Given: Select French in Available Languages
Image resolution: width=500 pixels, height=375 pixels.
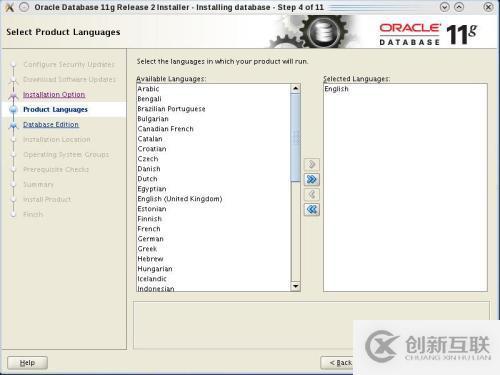Looking at the screenshot, I should point(214,229).
